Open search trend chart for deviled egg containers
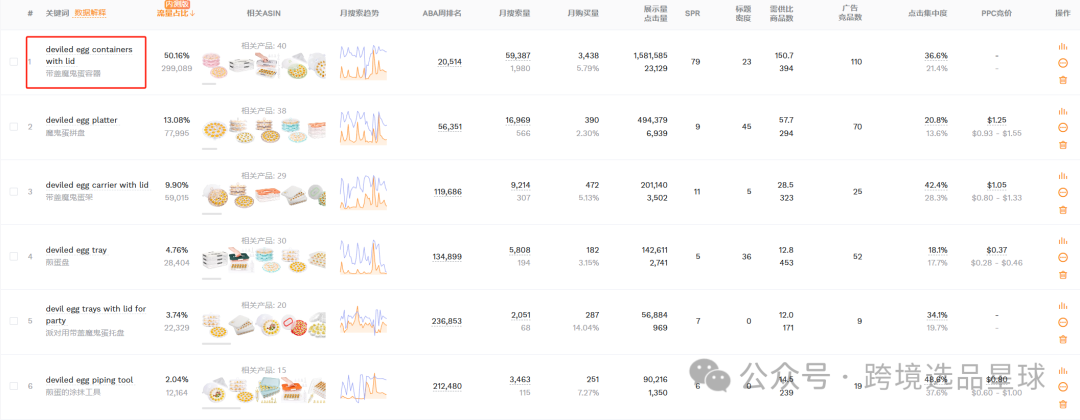 (x=363, y=62)
